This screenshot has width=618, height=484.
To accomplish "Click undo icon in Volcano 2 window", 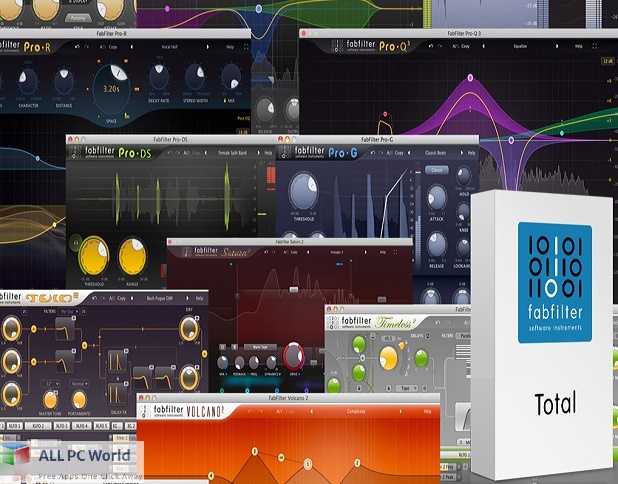I will pos(250,411).
